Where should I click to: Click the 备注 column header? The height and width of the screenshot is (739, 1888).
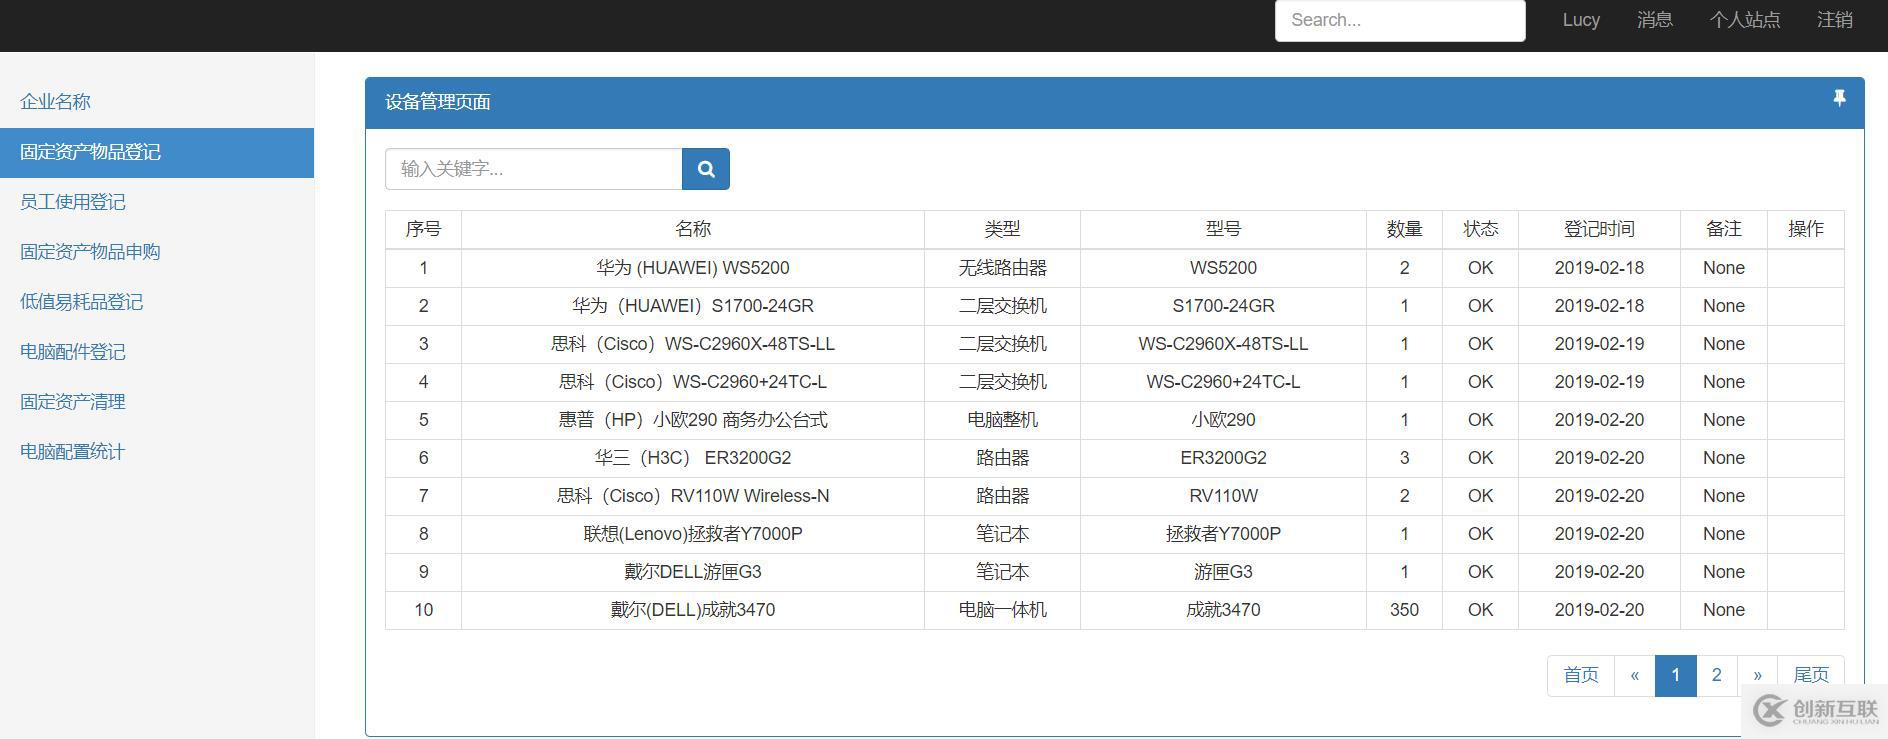coord(1724,229)
